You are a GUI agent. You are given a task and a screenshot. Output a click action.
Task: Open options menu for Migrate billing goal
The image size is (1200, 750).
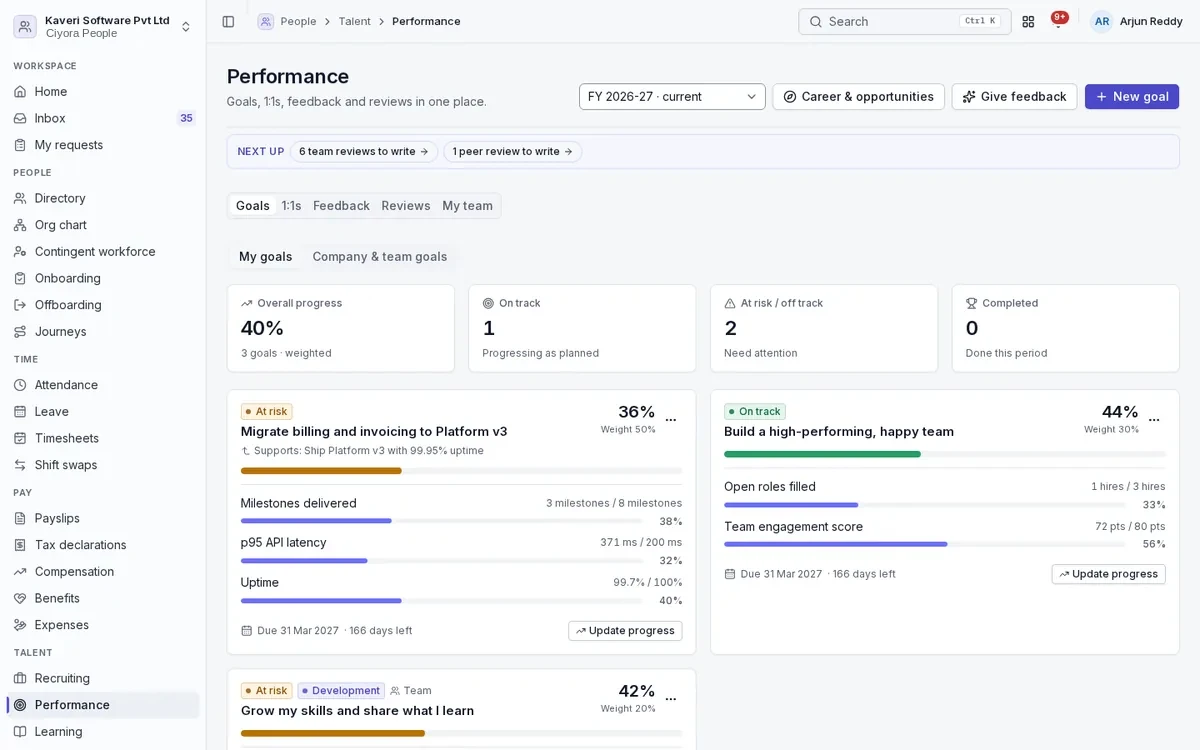[671, 420]
